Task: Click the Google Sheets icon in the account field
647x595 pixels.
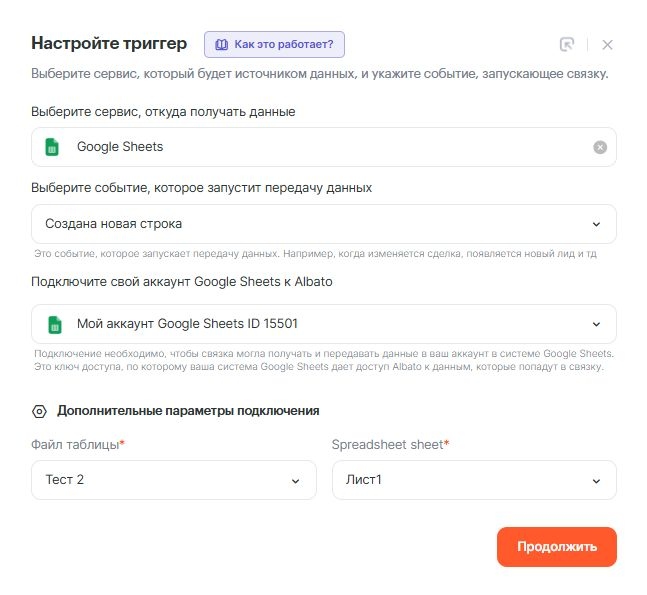Action: click(x=54, y=324)
